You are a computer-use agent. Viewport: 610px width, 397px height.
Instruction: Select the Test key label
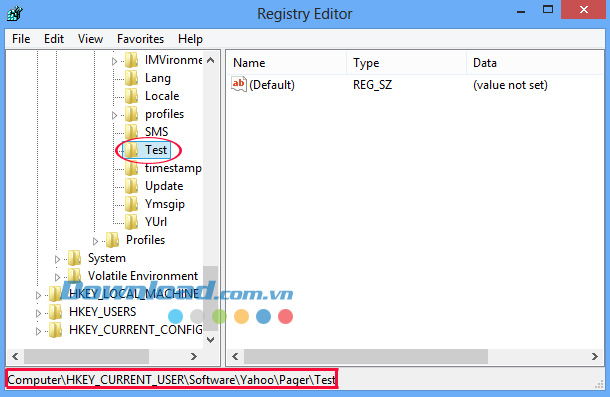point(156,150)
